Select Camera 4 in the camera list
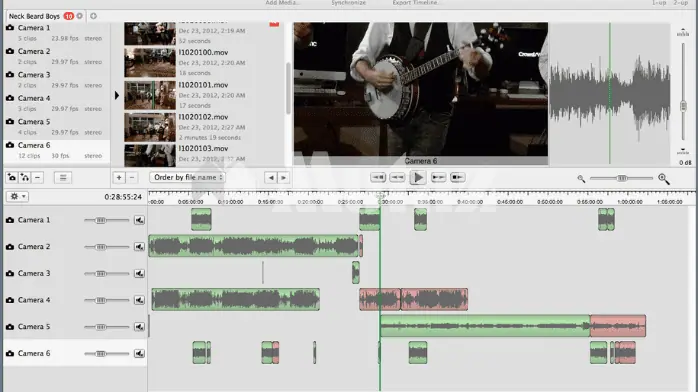Image resolution: width=698 pixels, height=392 pixels. (57, 103)
